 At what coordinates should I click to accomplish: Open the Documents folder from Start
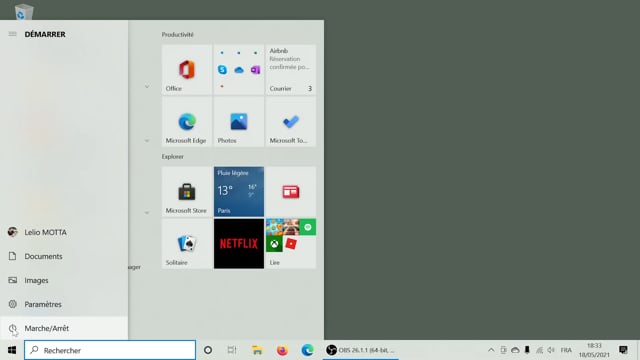click(64, 256)
